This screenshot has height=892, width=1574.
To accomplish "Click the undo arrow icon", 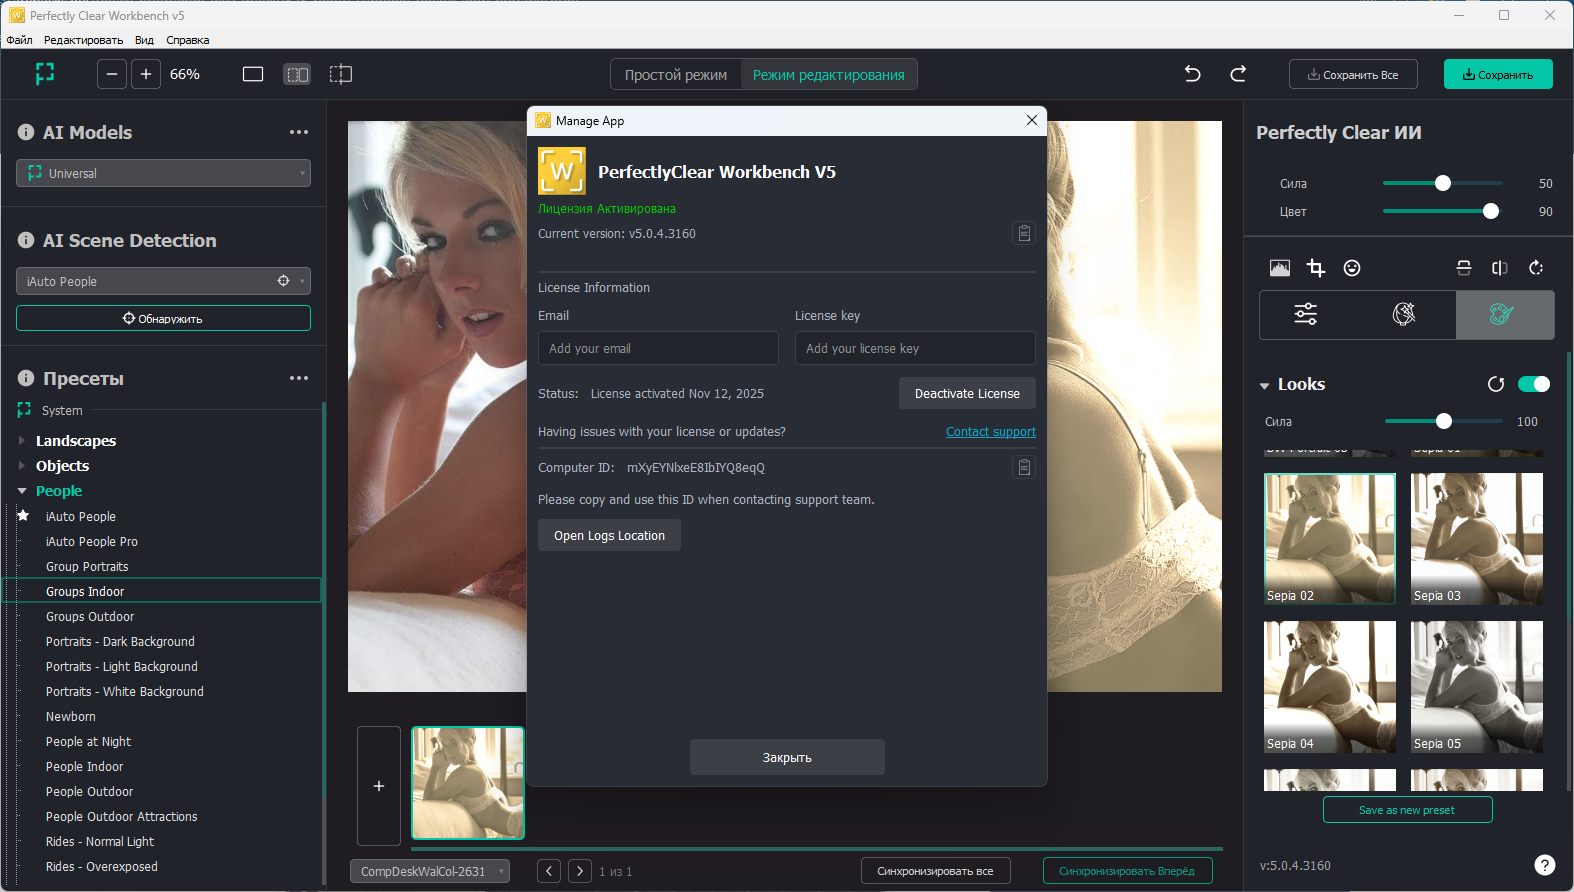I will 1192,74.
